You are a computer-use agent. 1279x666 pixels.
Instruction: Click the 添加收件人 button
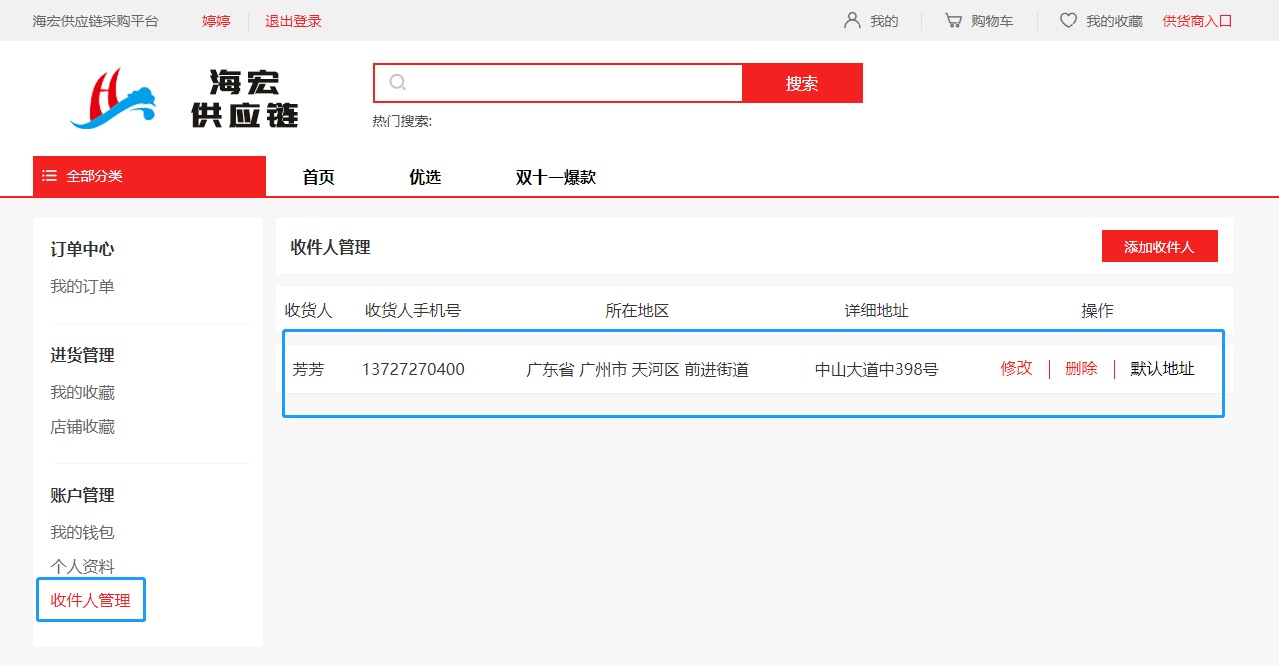(1159, 246)
